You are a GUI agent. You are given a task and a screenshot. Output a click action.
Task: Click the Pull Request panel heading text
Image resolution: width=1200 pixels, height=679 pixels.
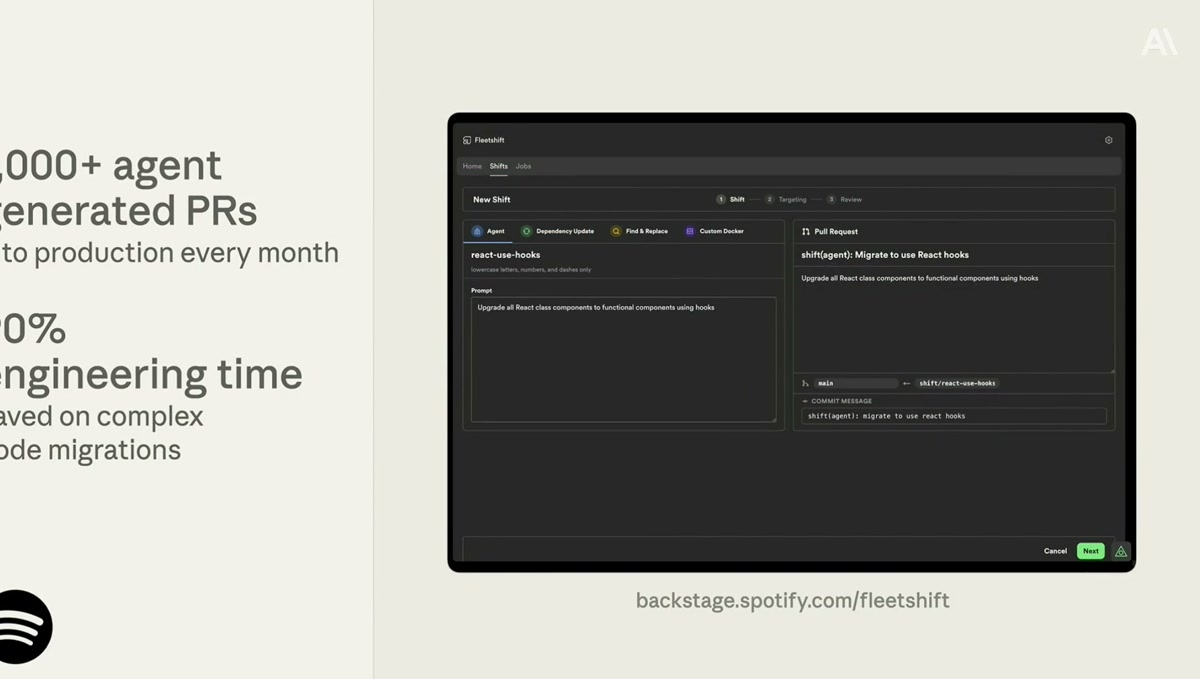pyautogui.click(x=836, y=232)
